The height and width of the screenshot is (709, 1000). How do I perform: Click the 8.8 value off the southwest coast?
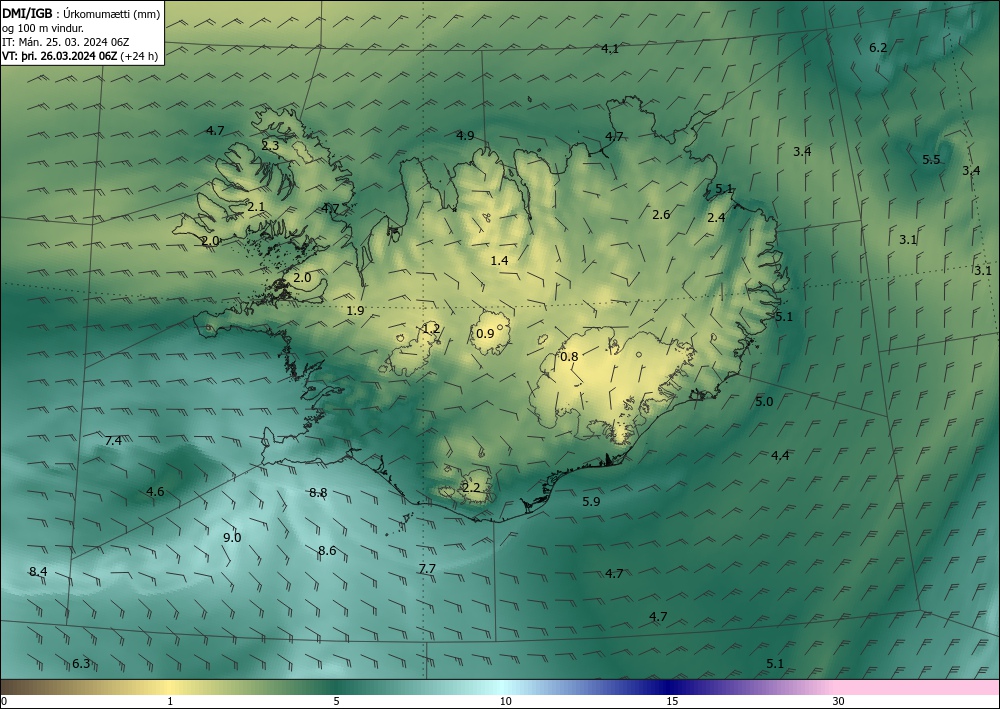pyautogui.click(x=318, y=493)
